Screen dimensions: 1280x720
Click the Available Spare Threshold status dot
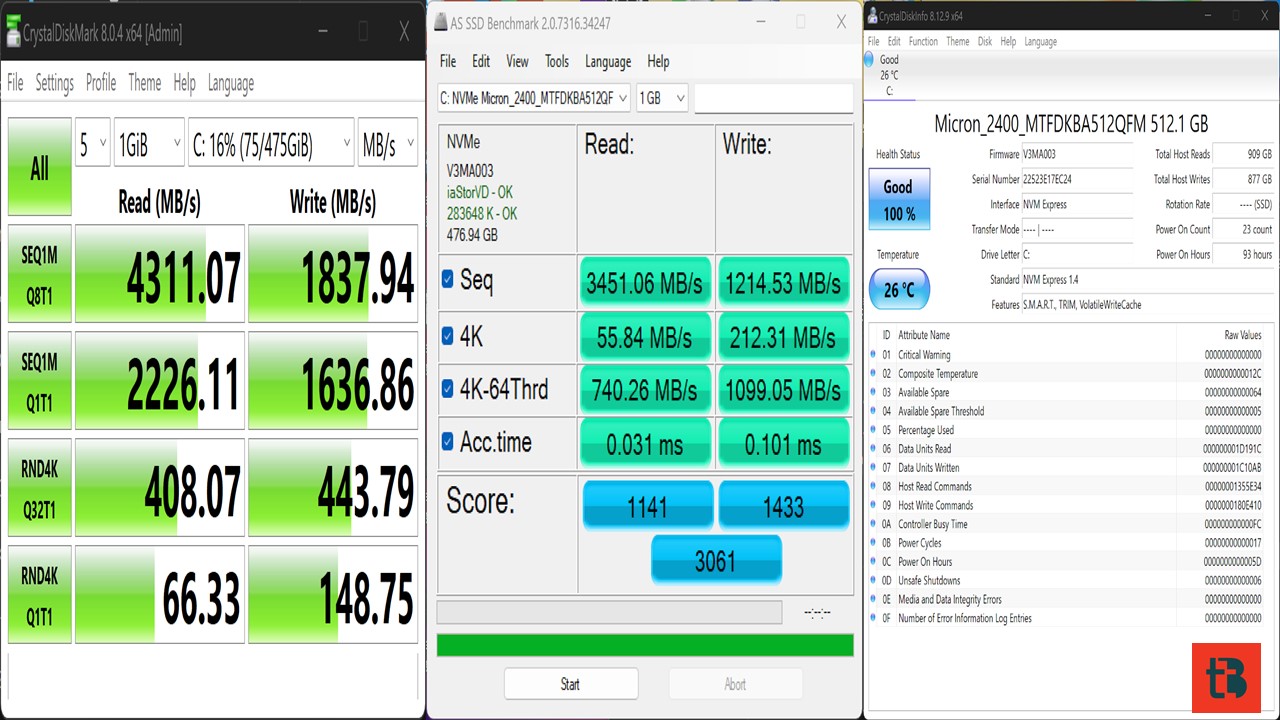coord(874,411)
